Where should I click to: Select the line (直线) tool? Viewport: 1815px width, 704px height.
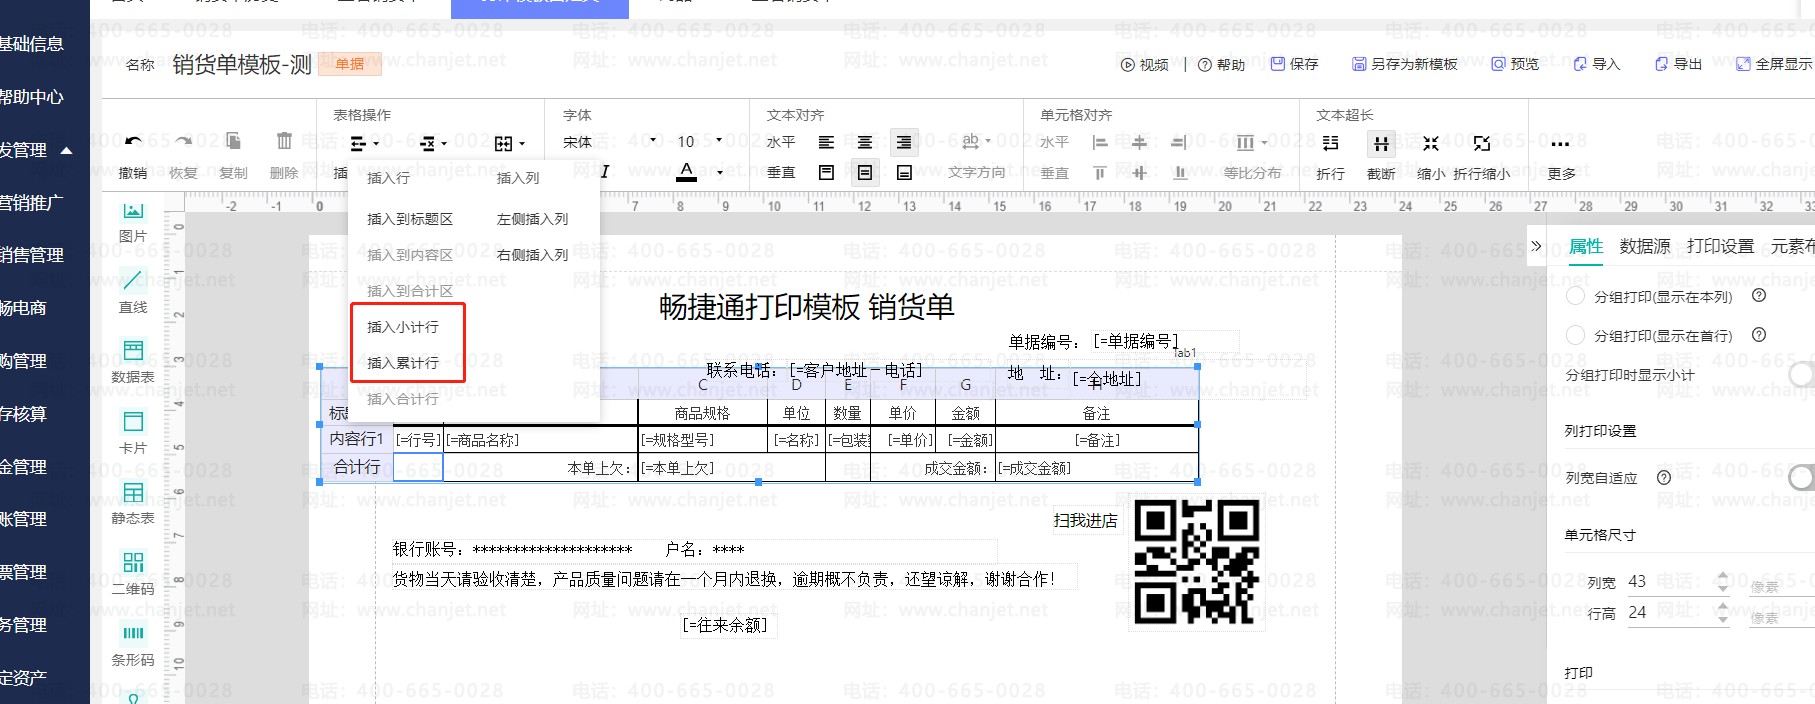133,292
